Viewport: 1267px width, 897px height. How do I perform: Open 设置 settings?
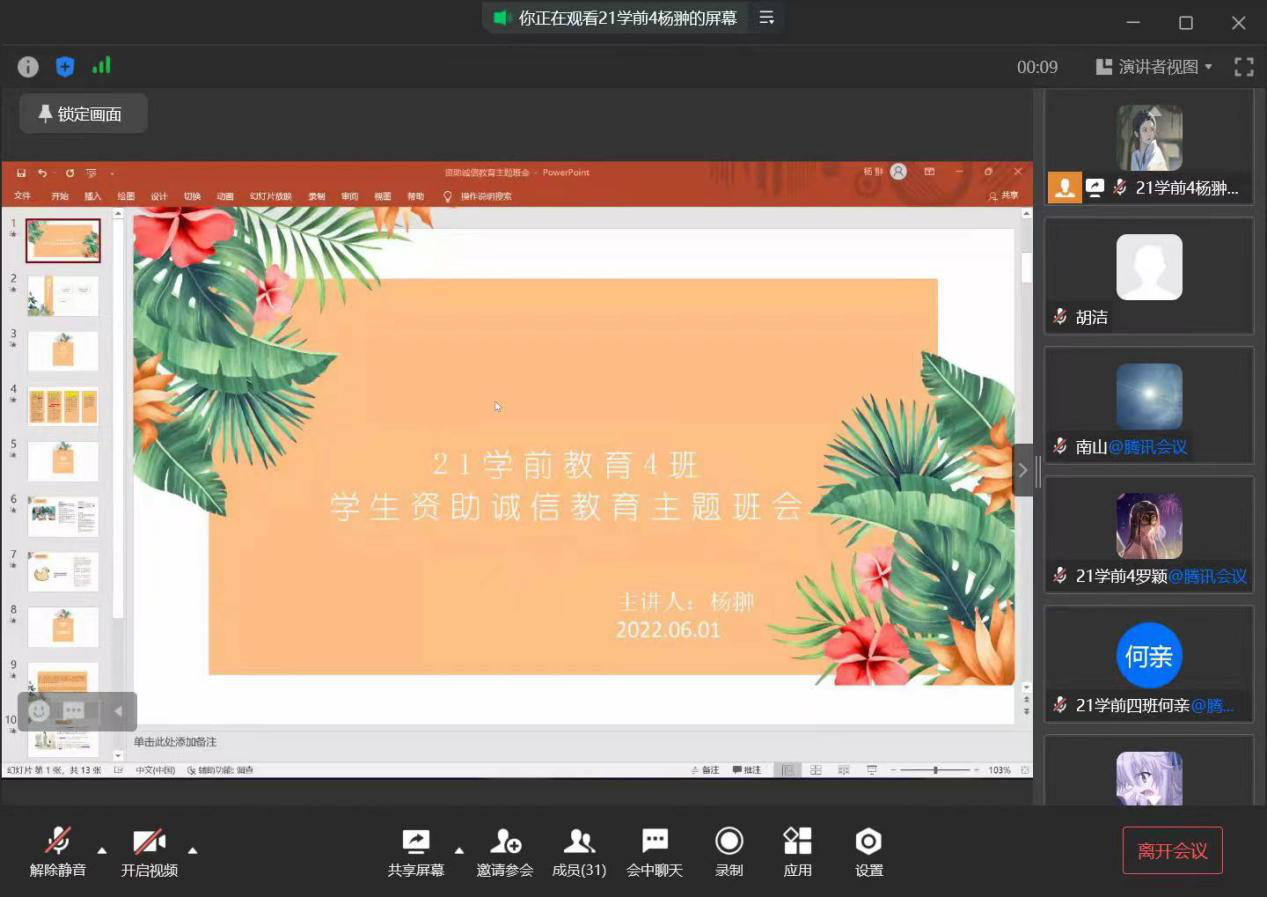click(868, 852)
